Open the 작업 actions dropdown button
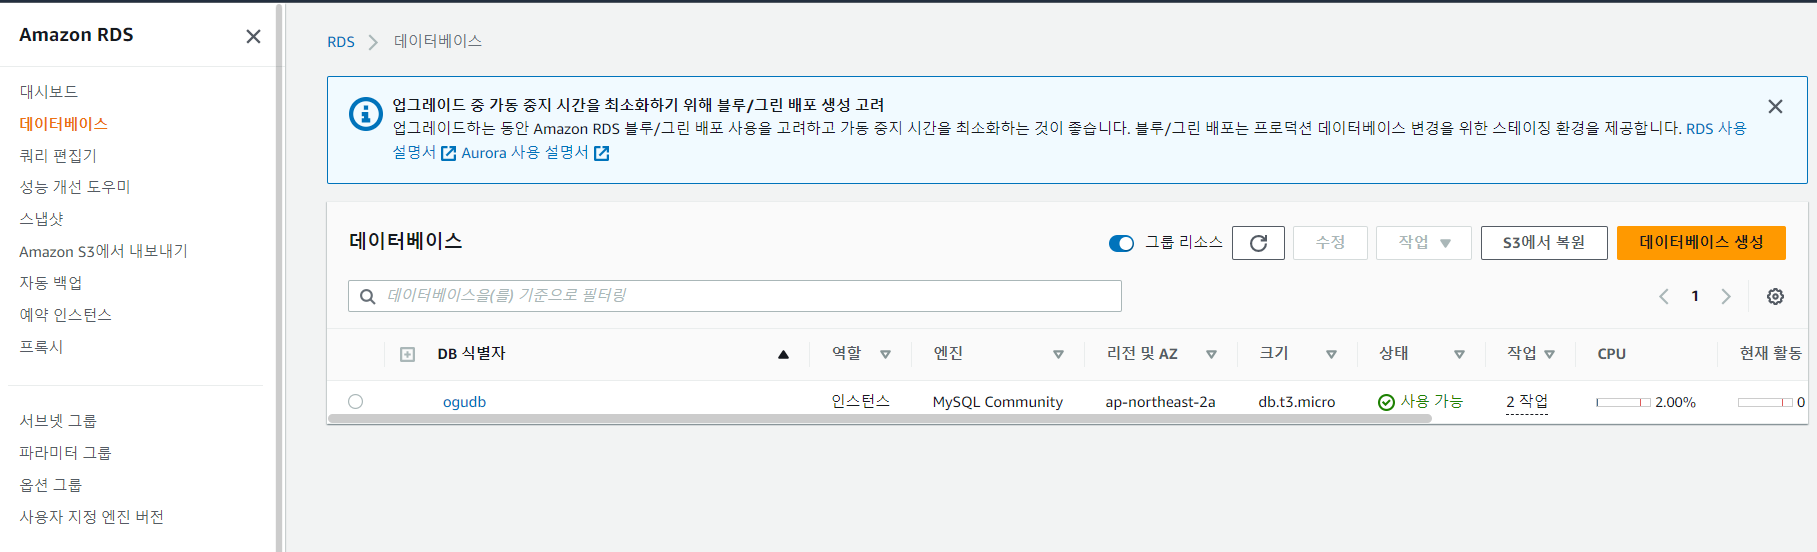The image size is (1817, 552). (x=1424, y=243)
